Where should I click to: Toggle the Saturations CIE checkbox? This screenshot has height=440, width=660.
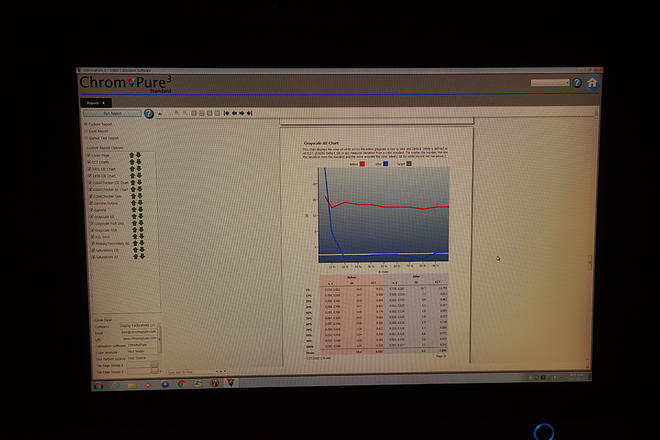93,250
